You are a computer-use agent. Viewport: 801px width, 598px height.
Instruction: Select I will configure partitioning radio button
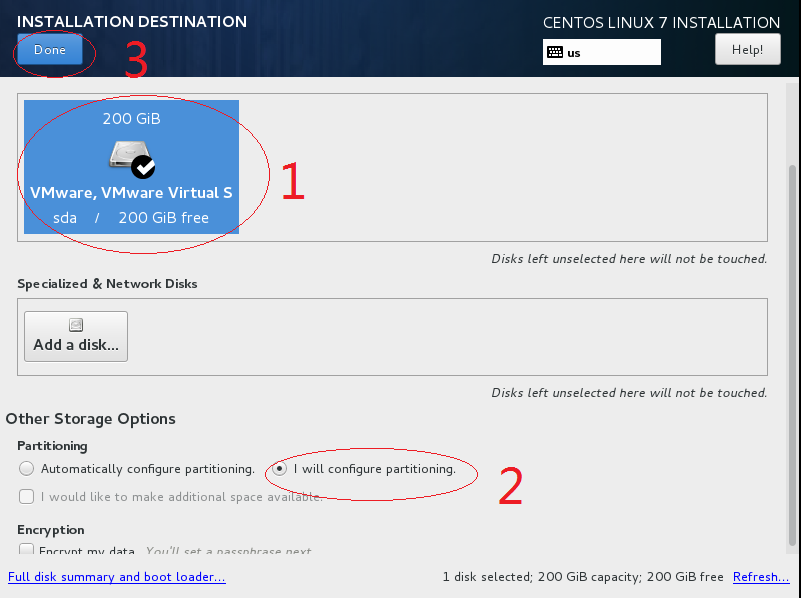pyautogui.click(x=279, y=468)
